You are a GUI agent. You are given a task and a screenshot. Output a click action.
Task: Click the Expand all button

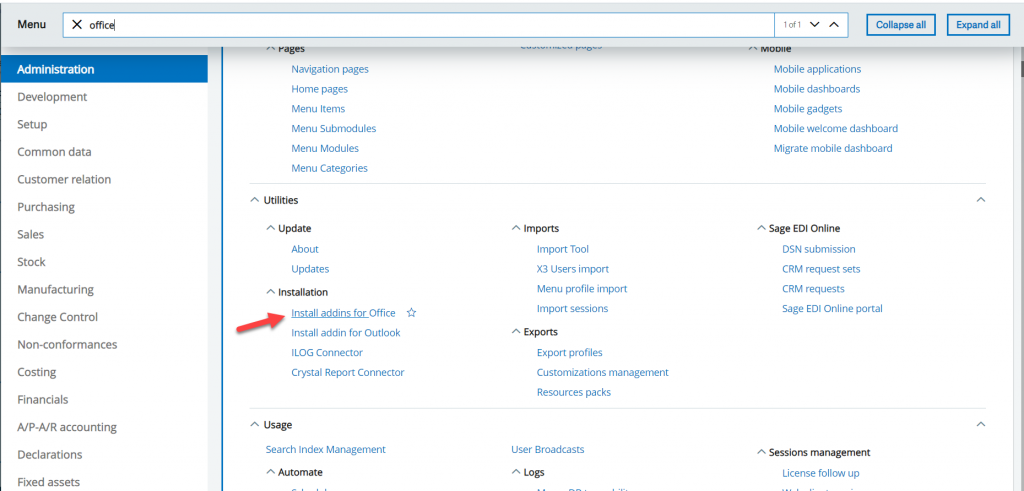click(978, 25)
